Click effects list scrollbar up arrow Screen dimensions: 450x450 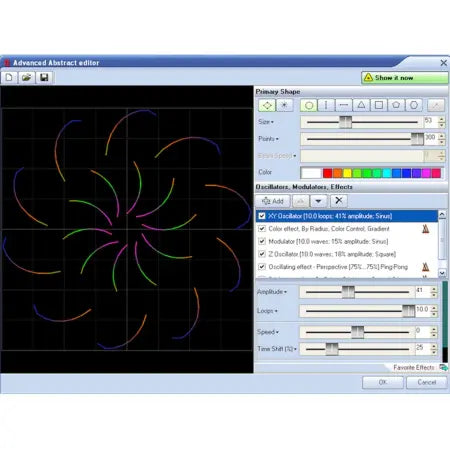[442, 214]
